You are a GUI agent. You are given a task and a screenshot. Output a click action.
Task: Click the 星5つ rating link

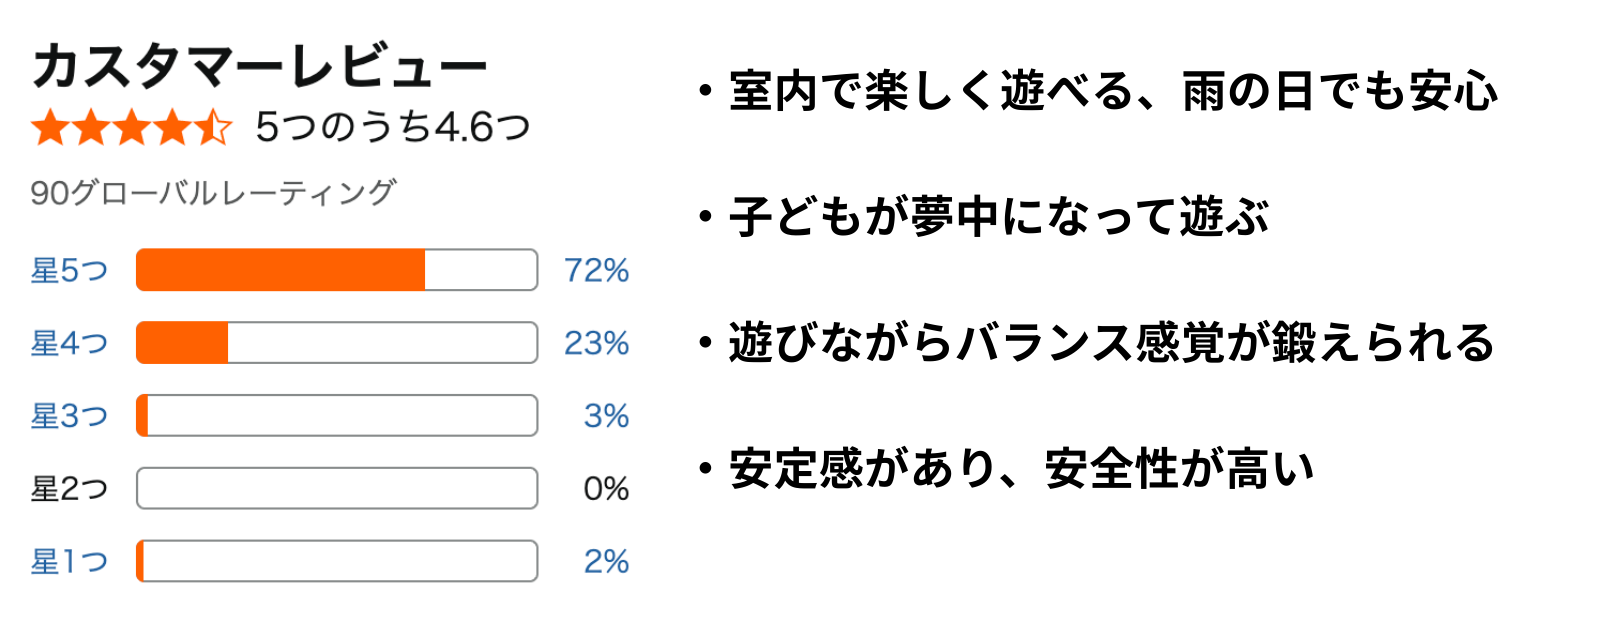[69, 271]
